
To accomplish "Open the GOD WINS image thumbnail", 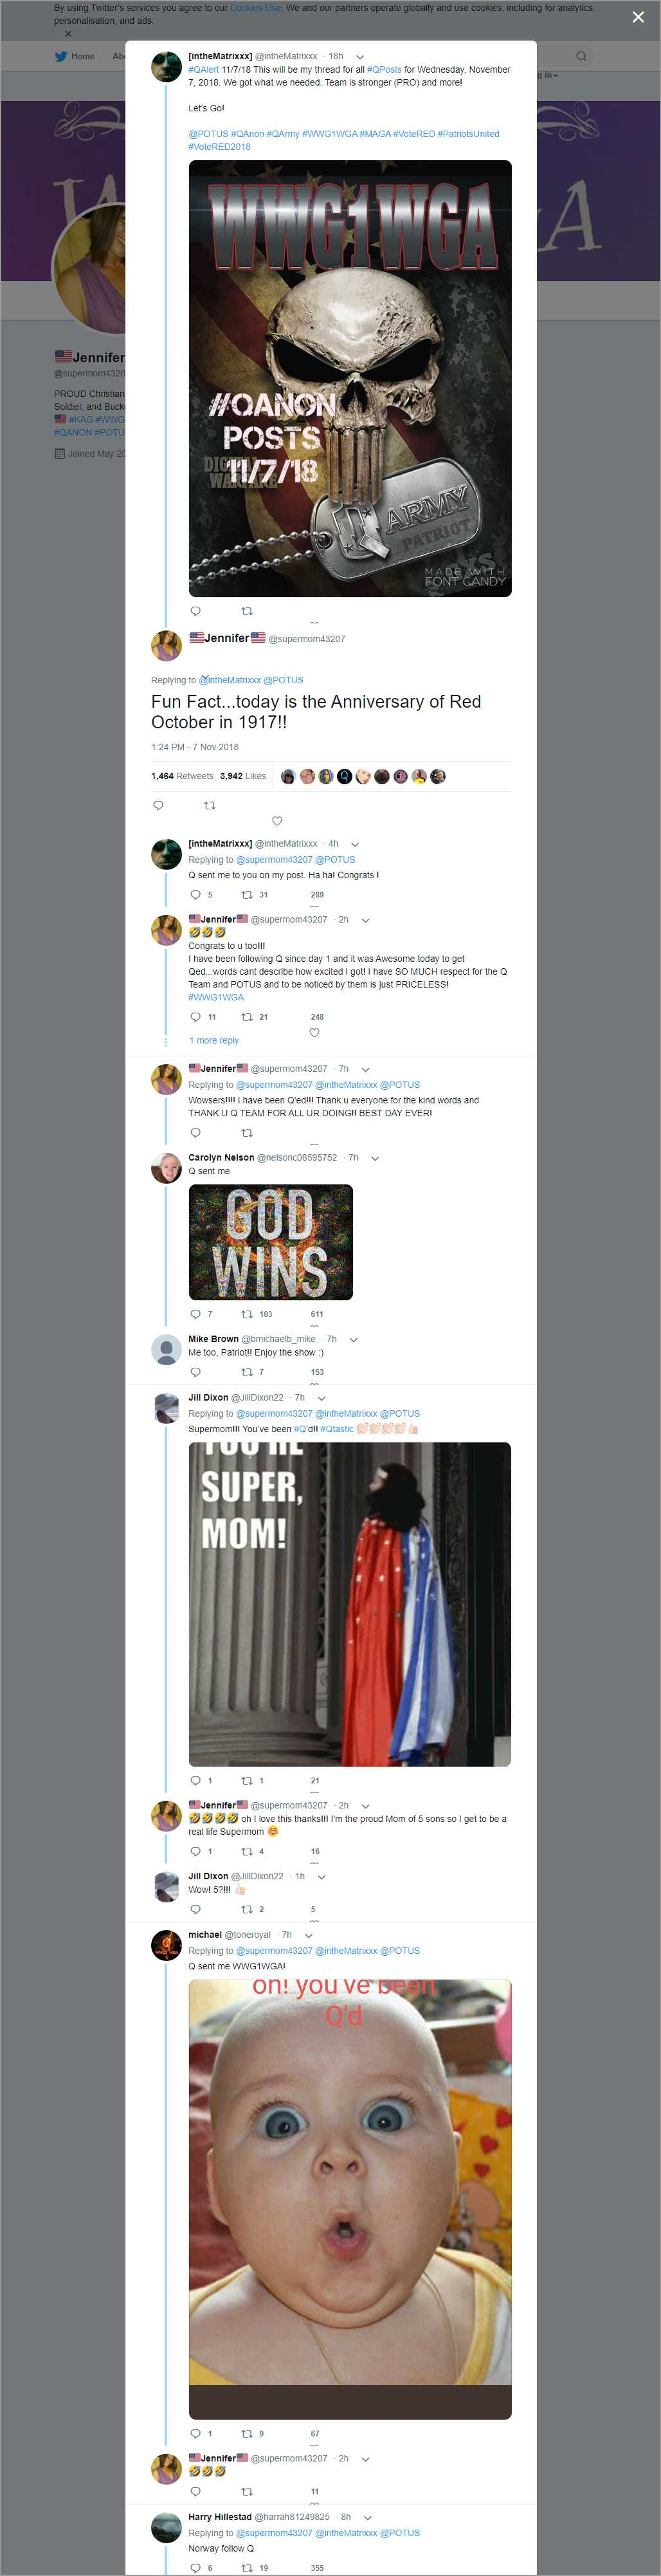I will point(270,1242).
